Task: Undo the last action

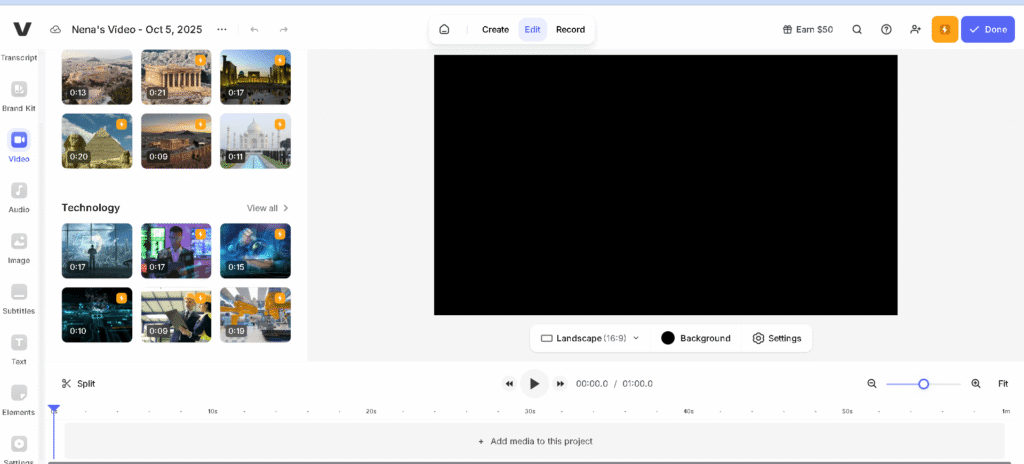Action: coord(254,30)
